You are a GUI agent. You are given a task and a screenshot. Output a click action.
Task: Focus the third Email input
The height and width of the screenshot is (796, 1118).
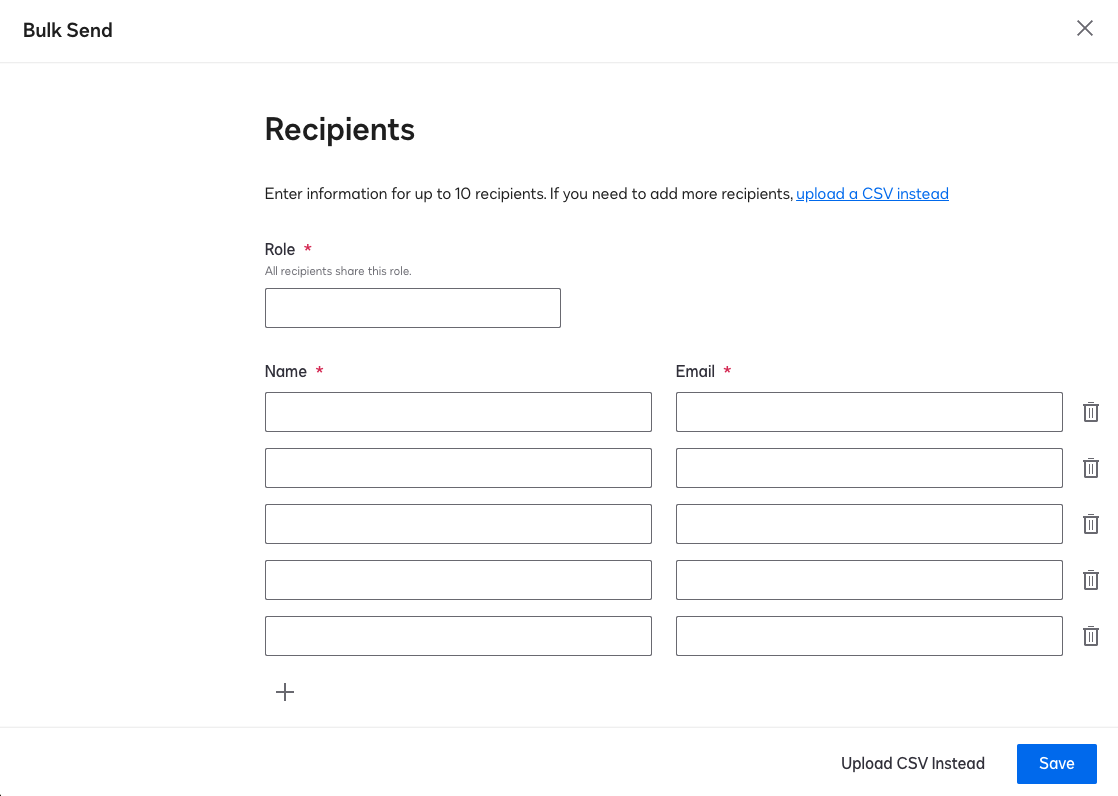click(x=869, y=524)
